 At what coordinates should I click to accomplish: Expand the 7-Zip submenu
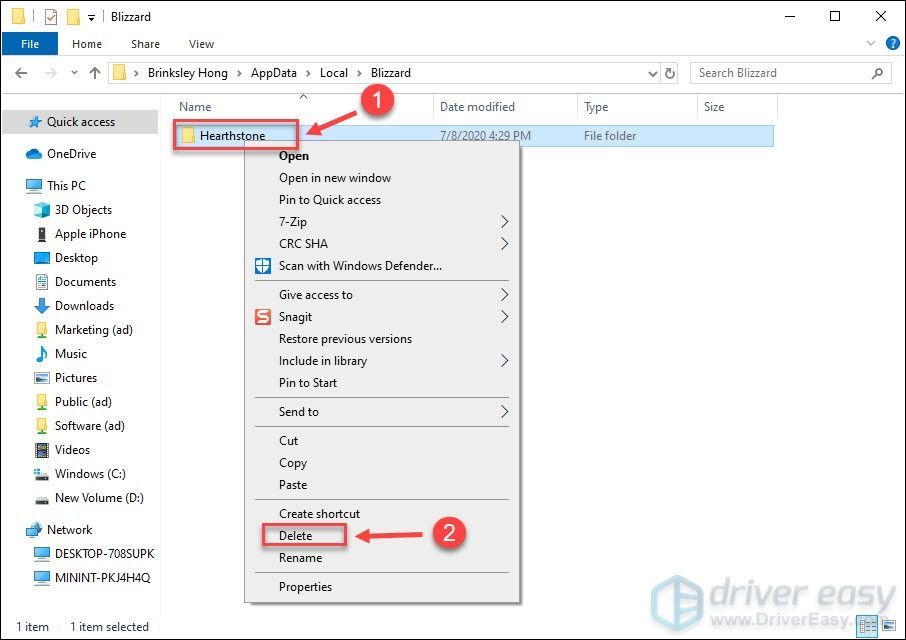point(382,222)
